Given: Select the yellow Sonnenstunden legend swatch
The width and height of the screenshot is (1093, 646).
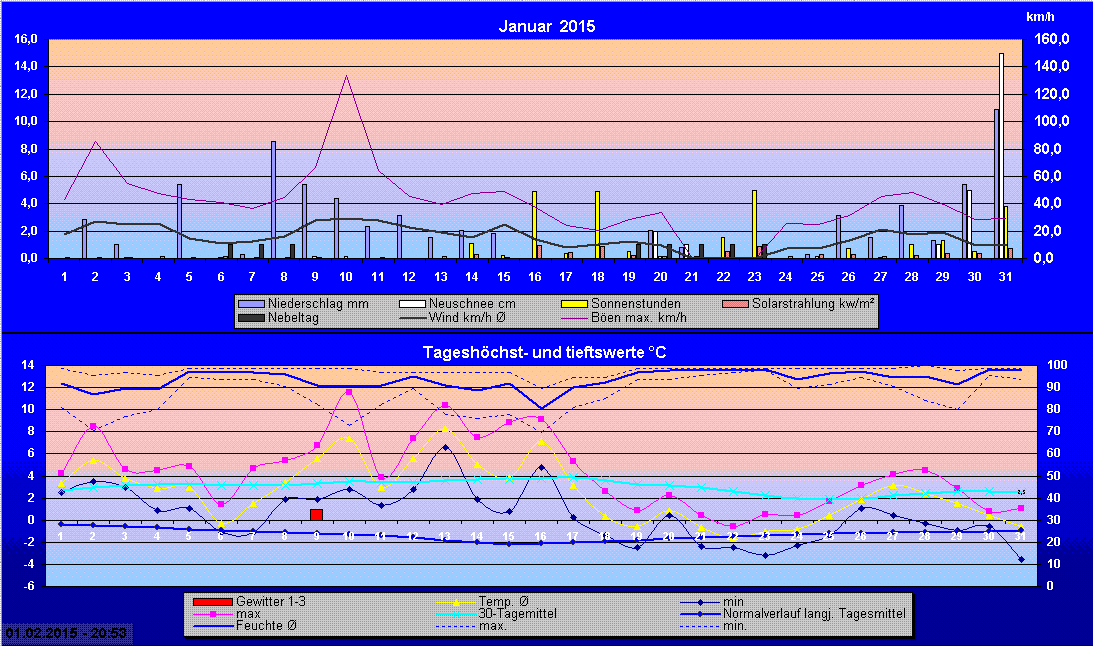Looking at the screenshot, I should 575,304.
